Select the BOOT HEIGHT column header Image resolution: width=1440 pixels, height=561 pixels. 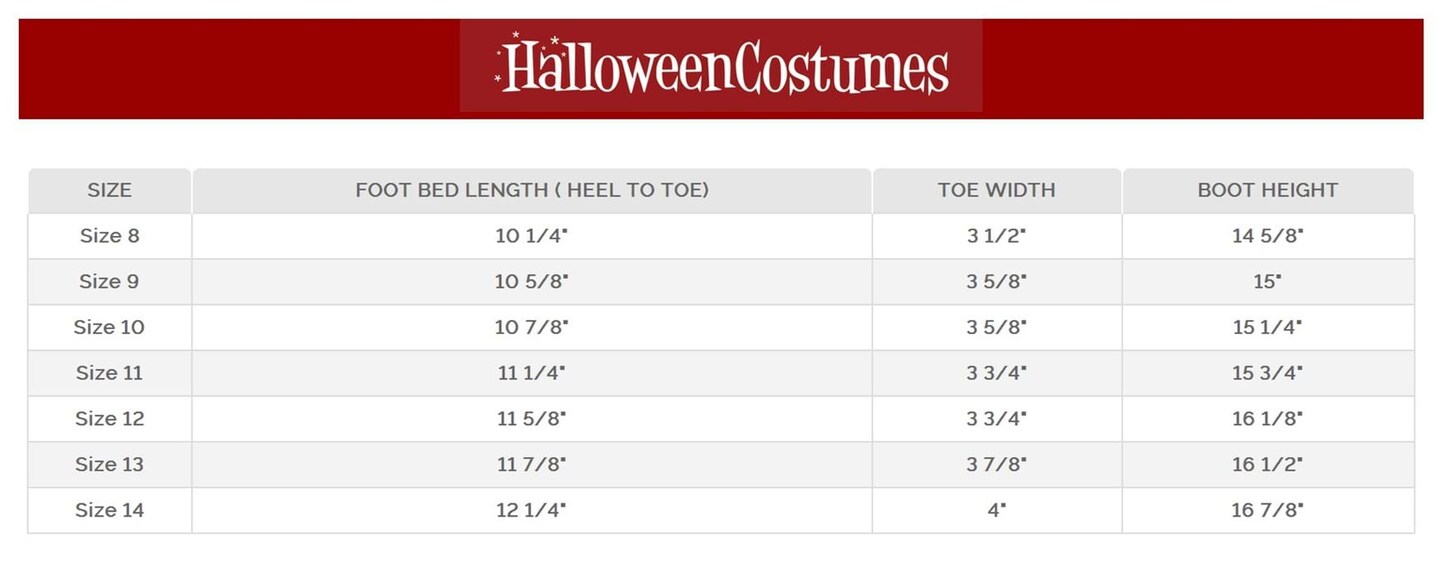coord(1267,190)
